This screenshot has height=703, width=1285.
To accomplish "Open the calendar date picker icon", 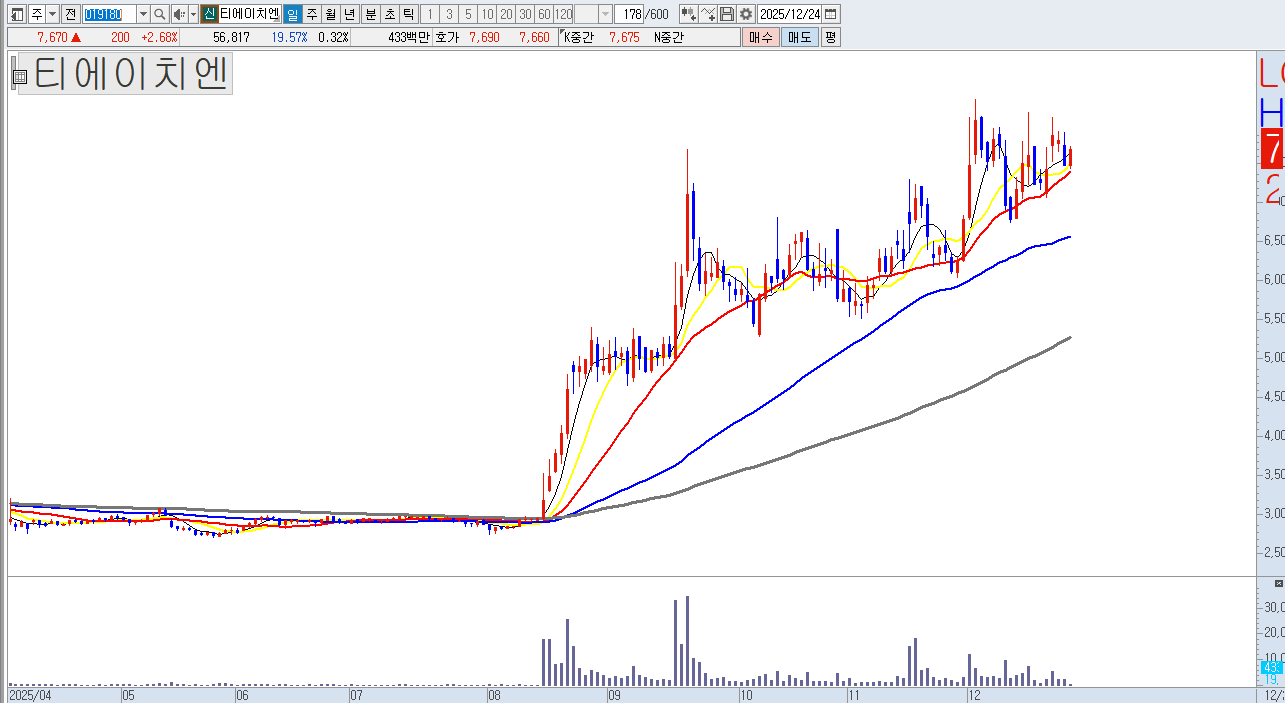I will tap(830, 14).
